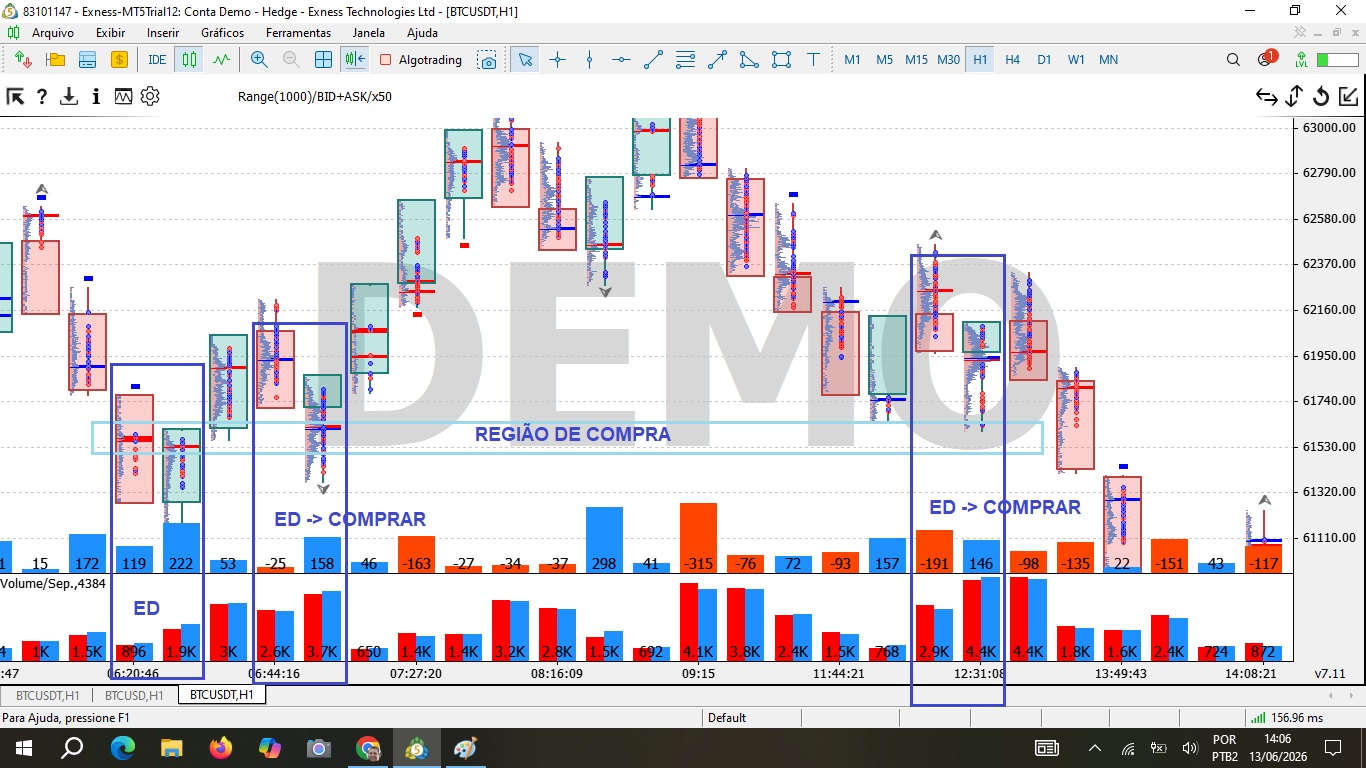1366x768 pixels.
Task: Open Windows Start menu
Action: pos(23,748)
